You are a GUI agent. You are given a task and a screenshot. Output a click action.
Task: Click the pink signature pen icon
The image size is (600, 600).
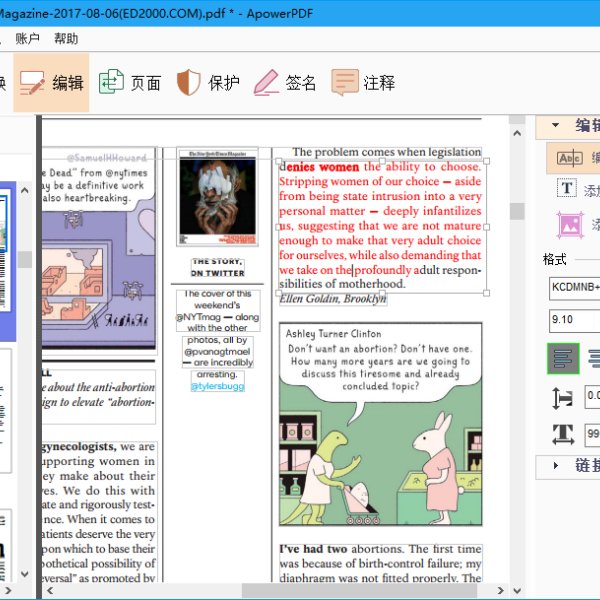click(266, 82)
